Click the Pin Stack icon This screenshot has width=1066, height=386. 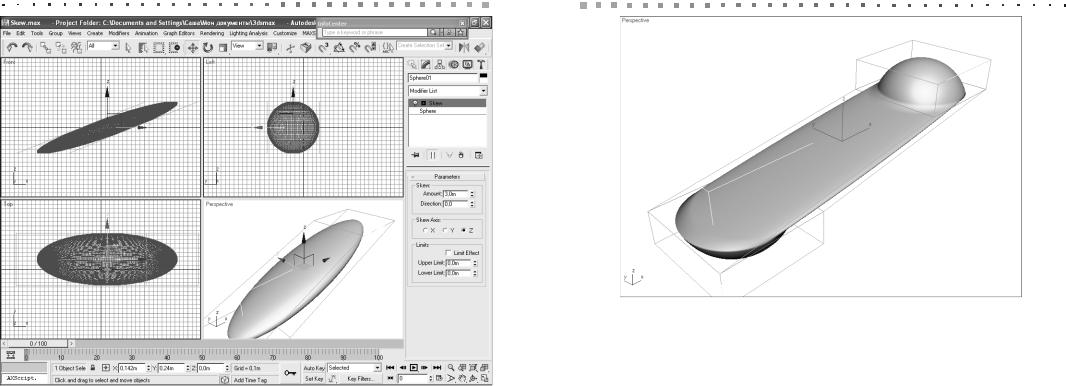pyautogui.click(x=415, y=155)
